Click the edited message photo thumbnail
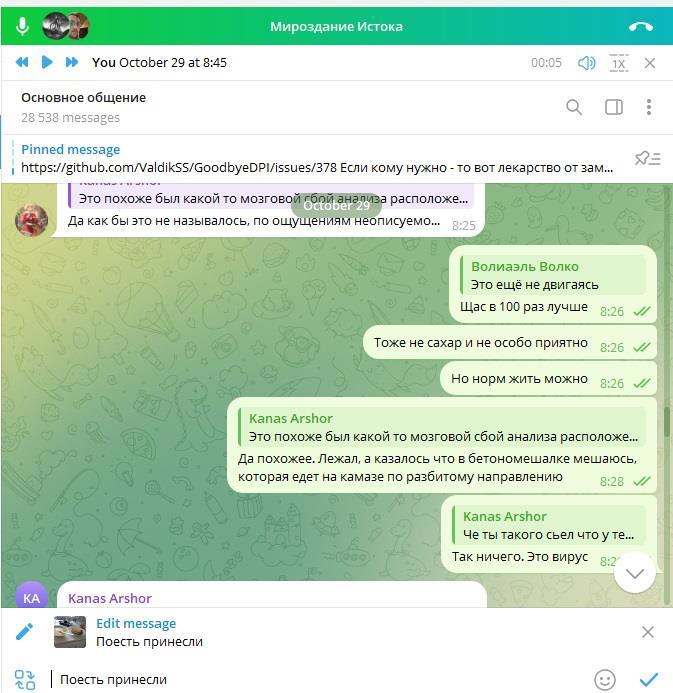The width and height of the screenshot is (673, 693). coord(70,632)
